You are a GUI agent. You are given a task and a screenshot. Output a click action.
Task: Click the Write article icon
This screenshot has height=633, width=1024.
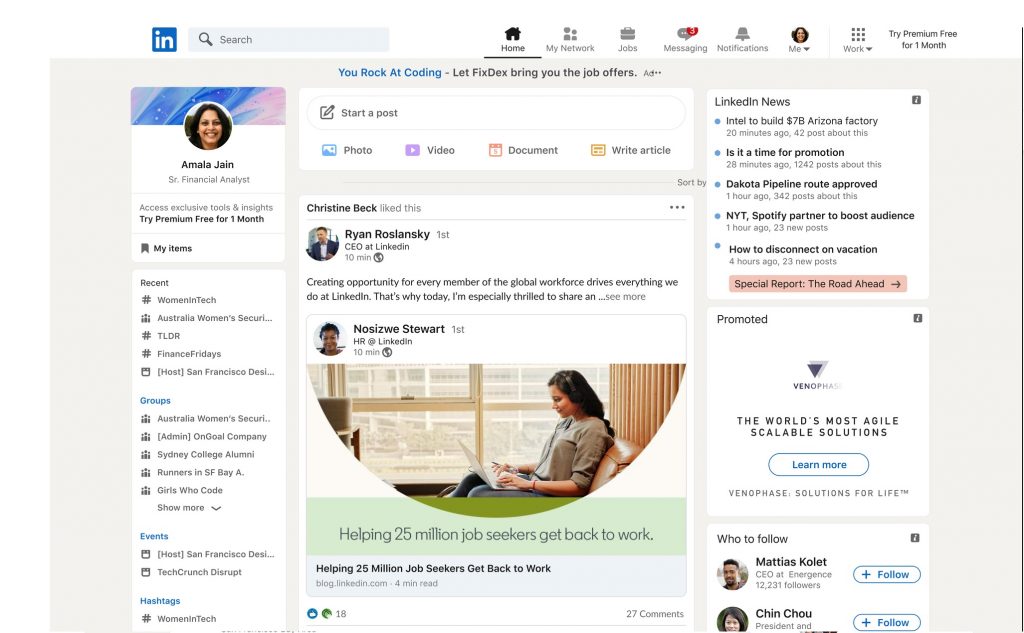[598, 150]
